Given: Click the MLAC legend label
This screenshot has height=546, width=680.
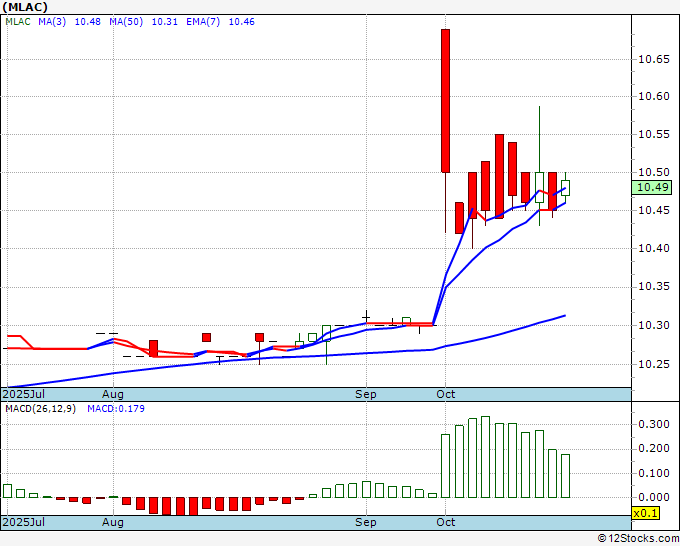Looking at the screenshot, I should coord(18,22).
